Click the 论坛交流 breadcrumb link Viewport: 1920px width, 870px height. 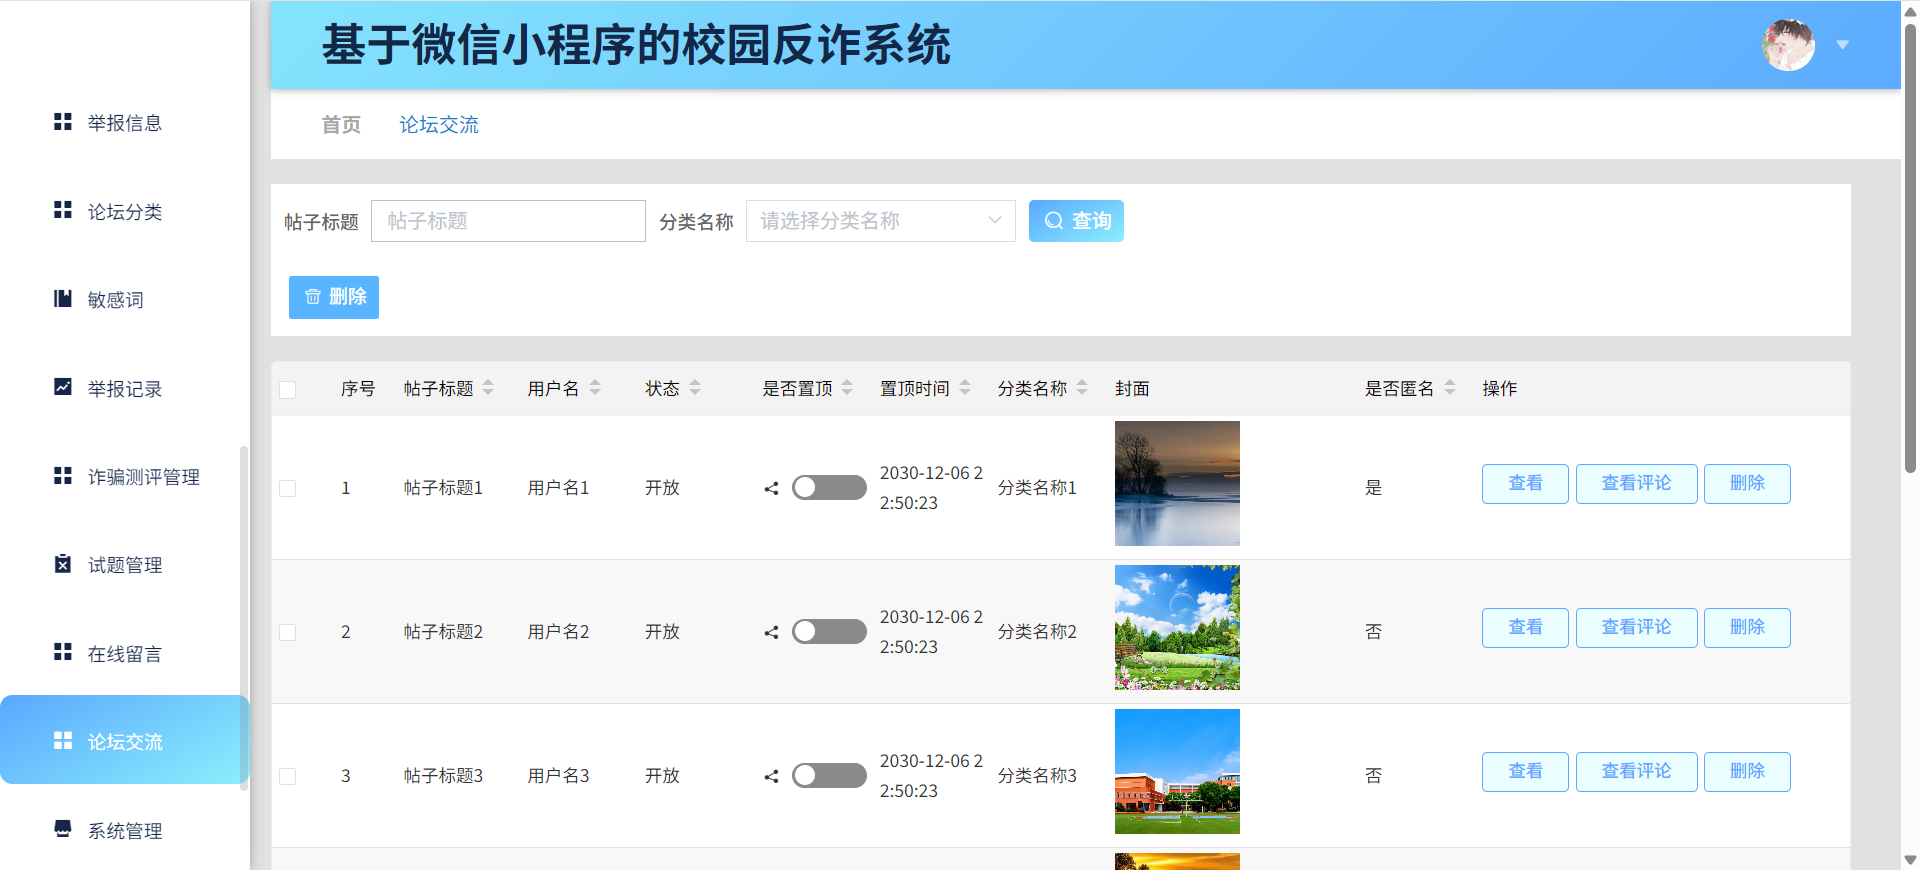tap(439, 125)
